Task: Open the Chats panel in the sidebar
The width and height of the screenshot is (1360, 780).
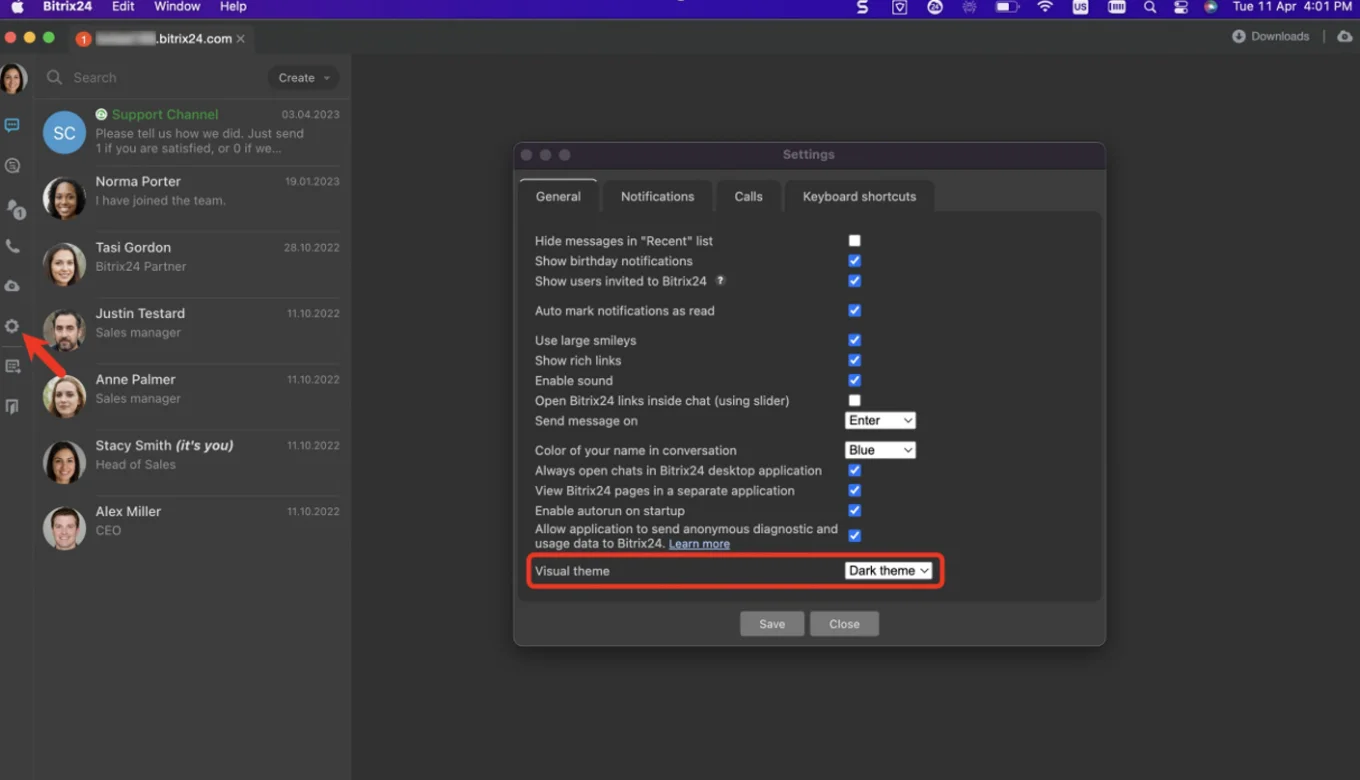Action: [x=13, y=125]
